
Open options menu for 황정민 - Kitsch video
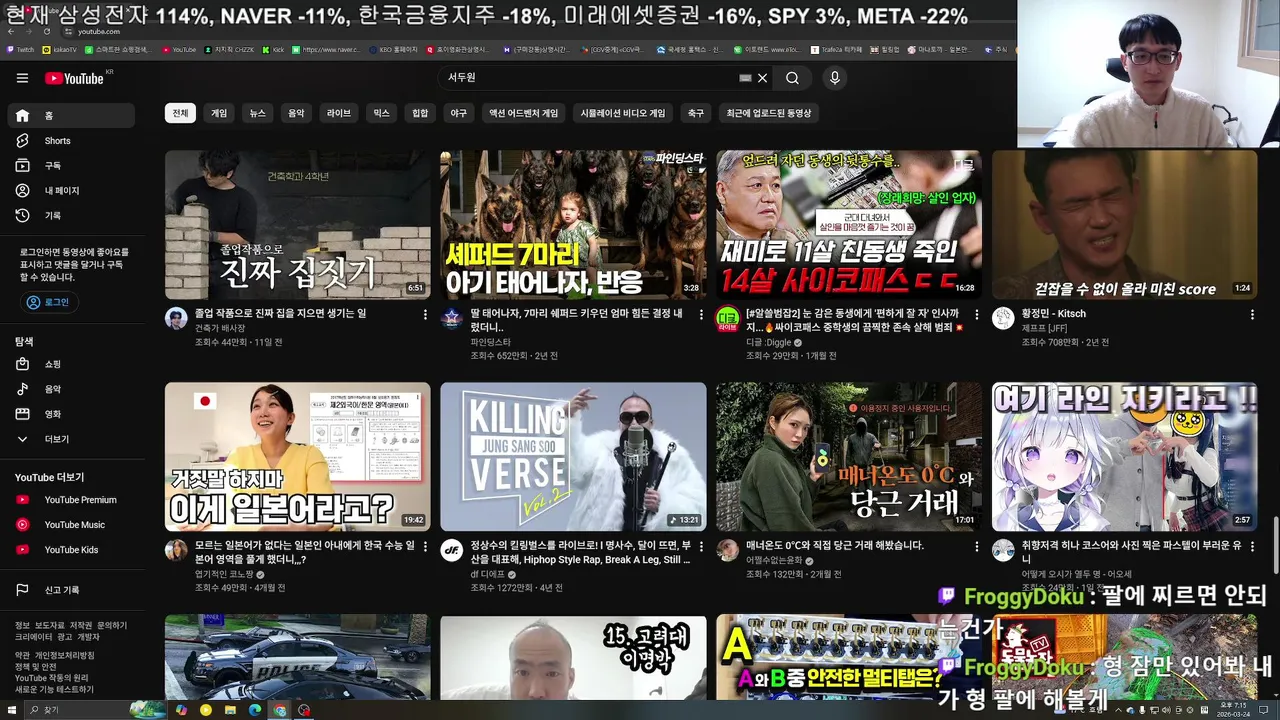pos(1252,314)
